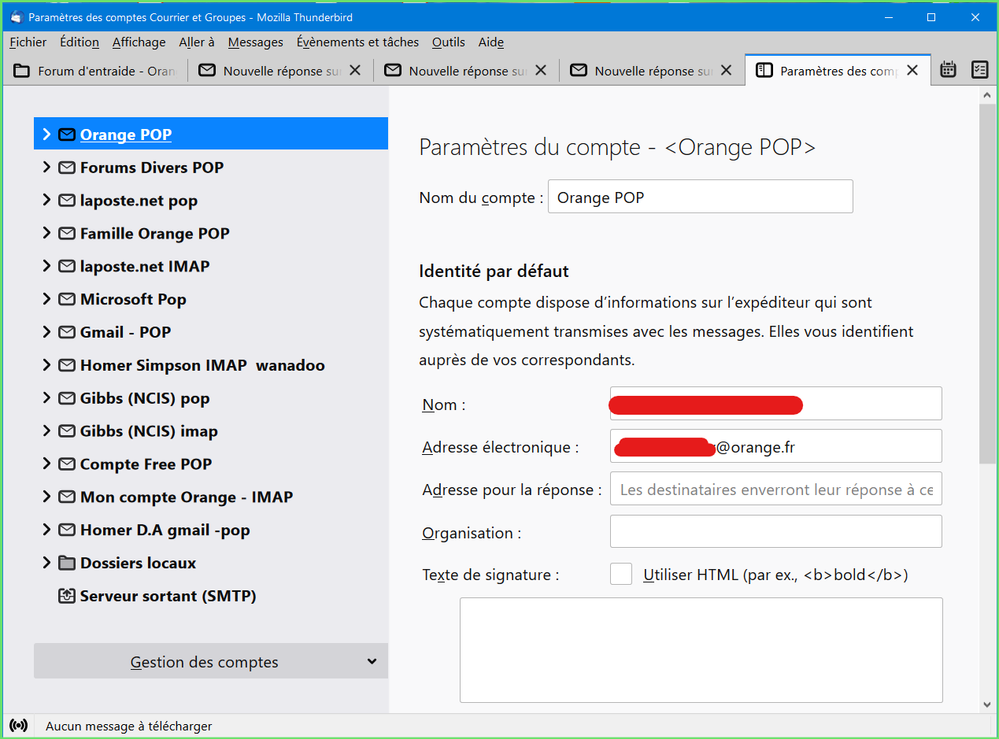Open the Gestion des comptes dropdown
This screenshot has width=999, height=739.
pyautogui.click(x=211, y=661)
